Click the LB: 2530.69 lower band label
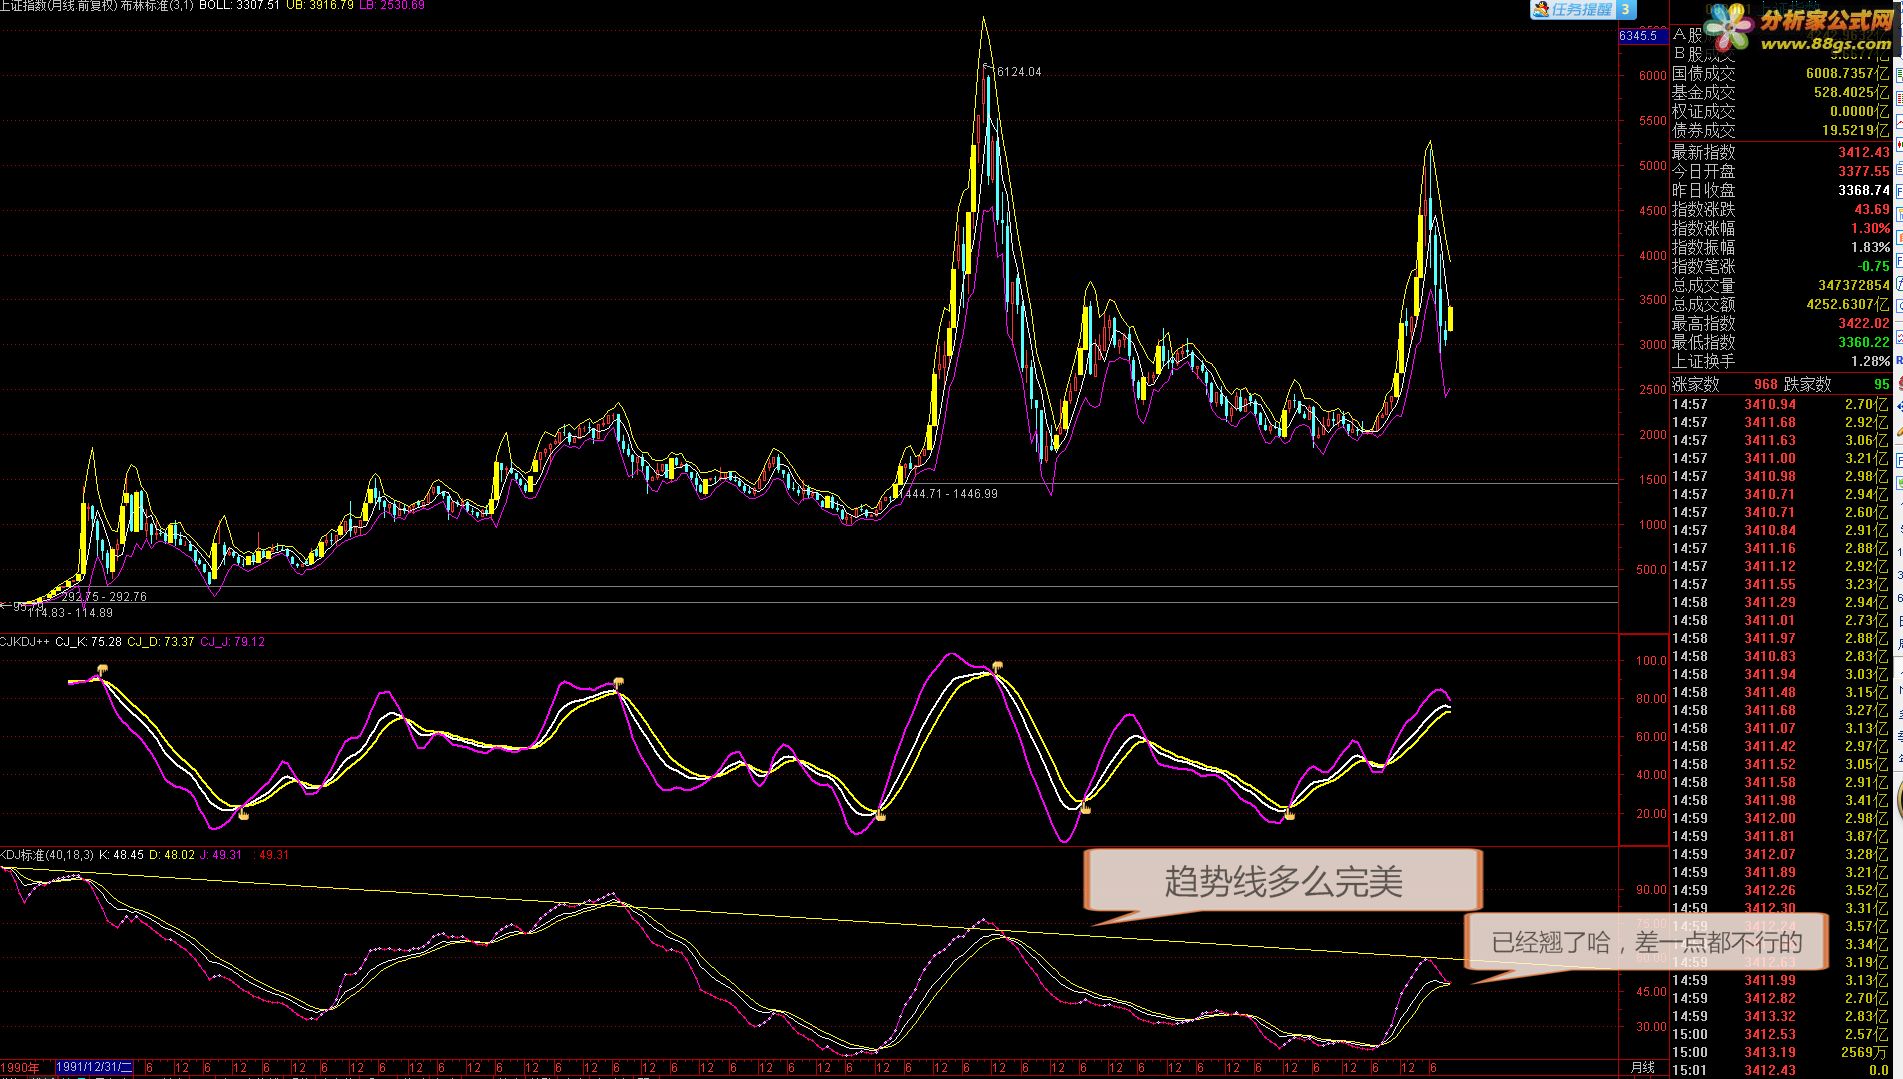Screen dimensions: 1903x1079 coord(392,5)
